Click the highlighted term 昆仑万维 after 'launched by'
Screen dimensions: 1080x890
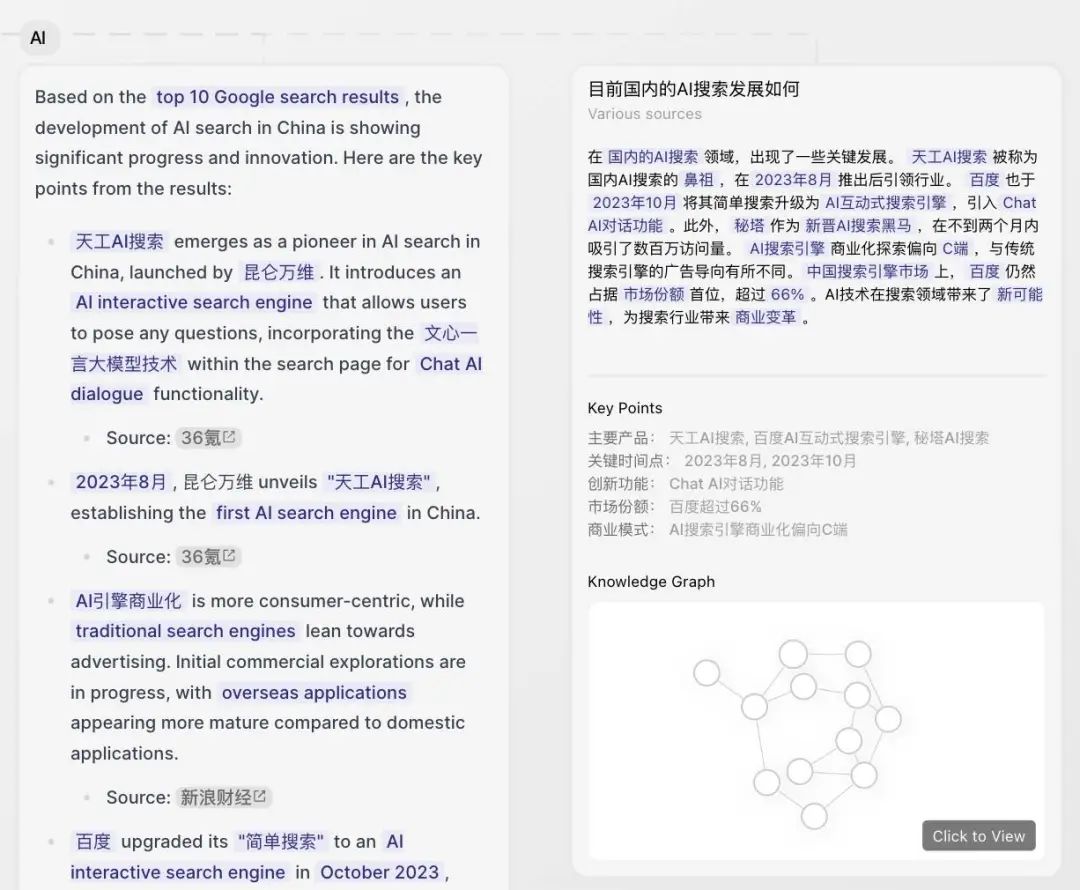click(279, 272)
